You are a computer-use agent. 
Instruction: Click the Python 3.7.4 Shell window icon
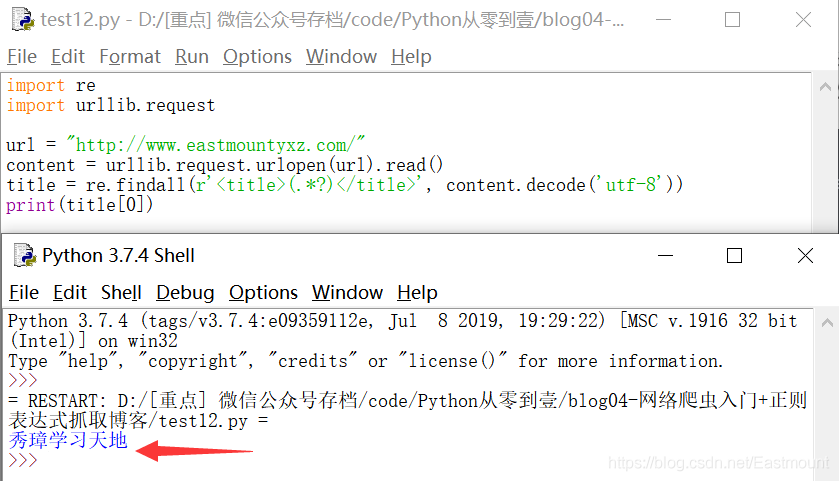click(x=24, y=255)
